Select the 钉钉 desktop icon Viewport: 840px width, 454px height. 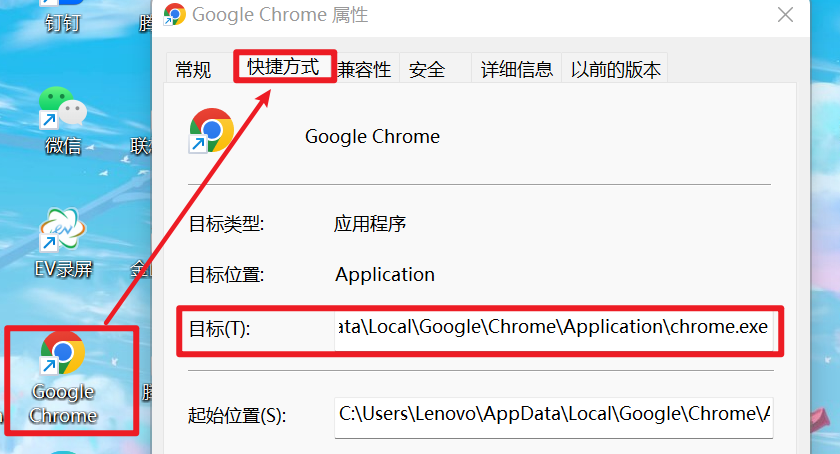[63, 16]
